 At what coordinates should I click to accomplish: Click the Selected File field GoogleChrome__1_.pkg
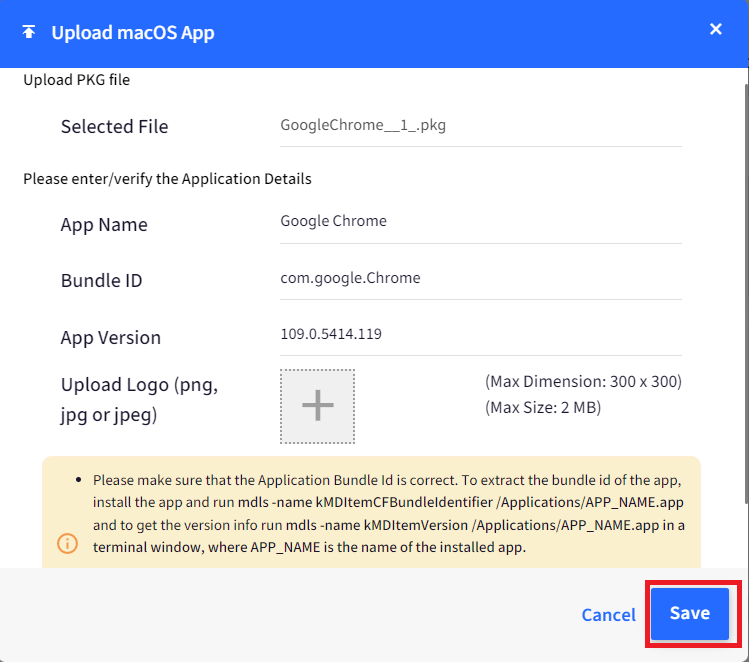(481, 126)
